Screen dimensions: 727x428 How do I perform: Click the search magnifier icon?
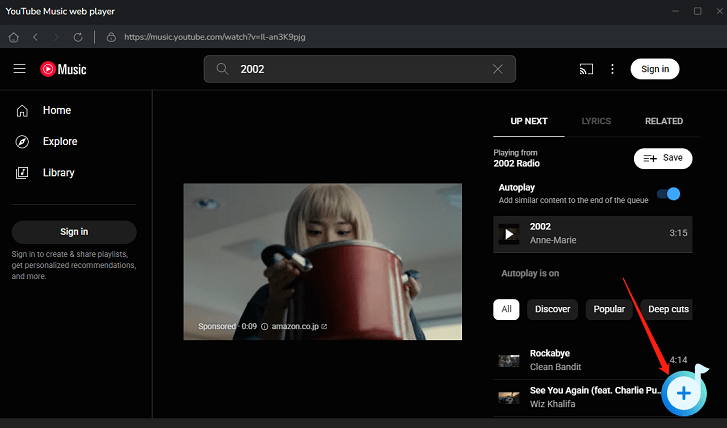[x=222, y=69]
